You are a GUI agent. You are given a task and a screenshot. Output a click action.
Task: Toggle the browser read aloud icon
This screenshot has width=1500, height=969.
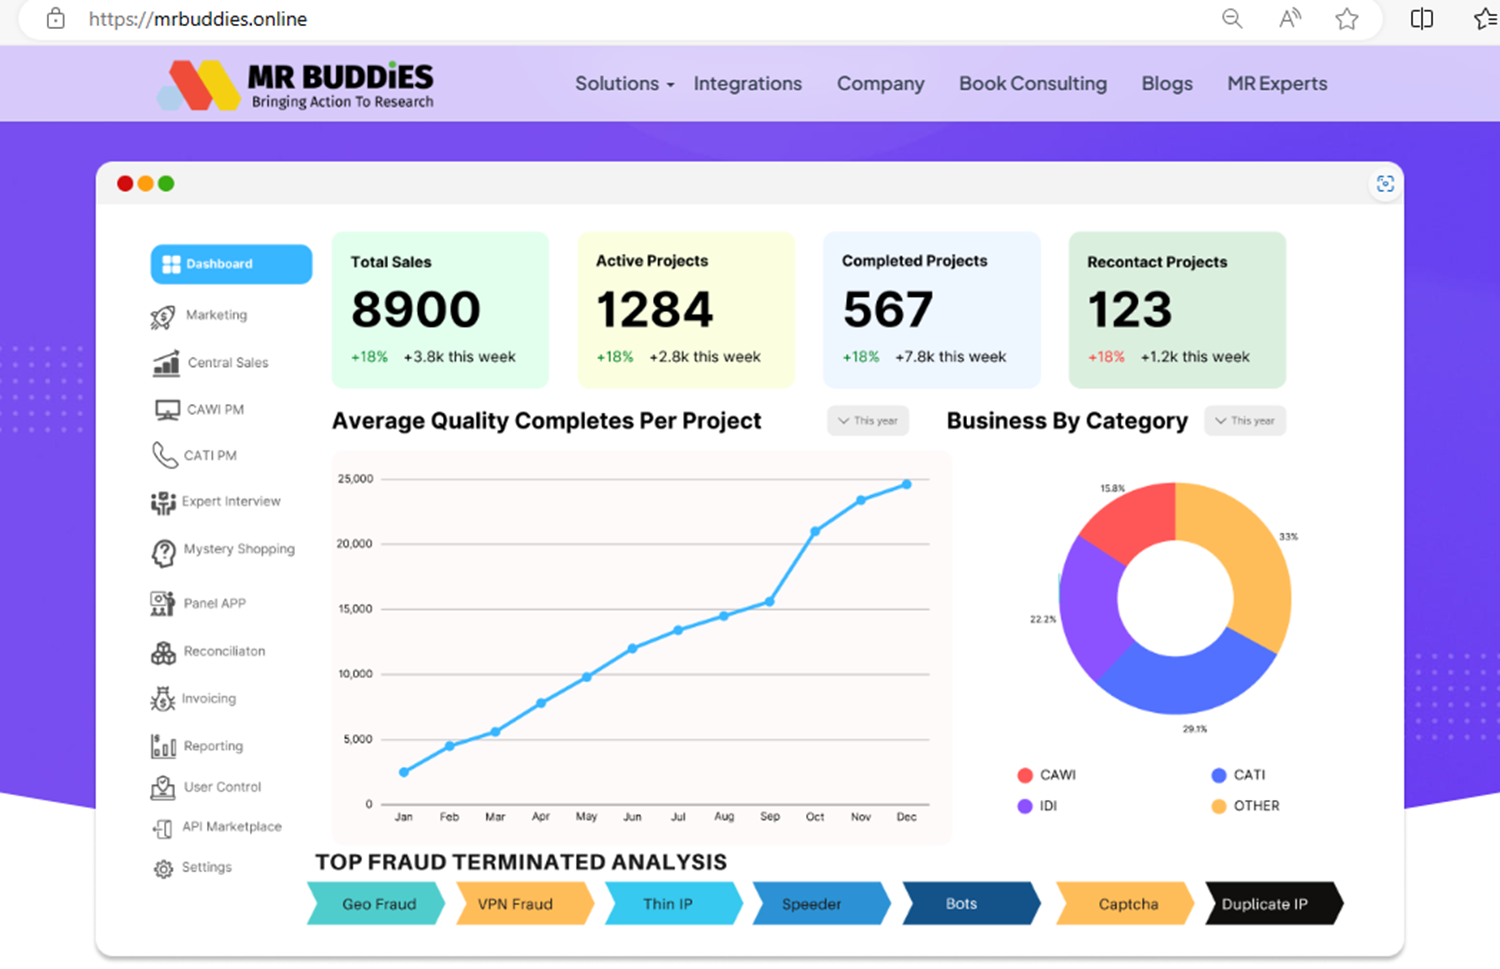tap(1290, 19)
